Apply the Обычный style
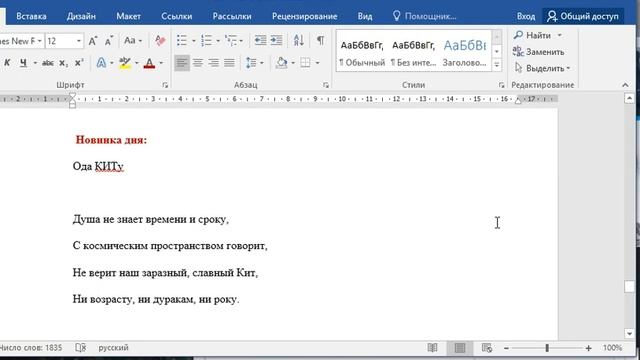Viewport: 640px width, 360px height. coord(362,52)
